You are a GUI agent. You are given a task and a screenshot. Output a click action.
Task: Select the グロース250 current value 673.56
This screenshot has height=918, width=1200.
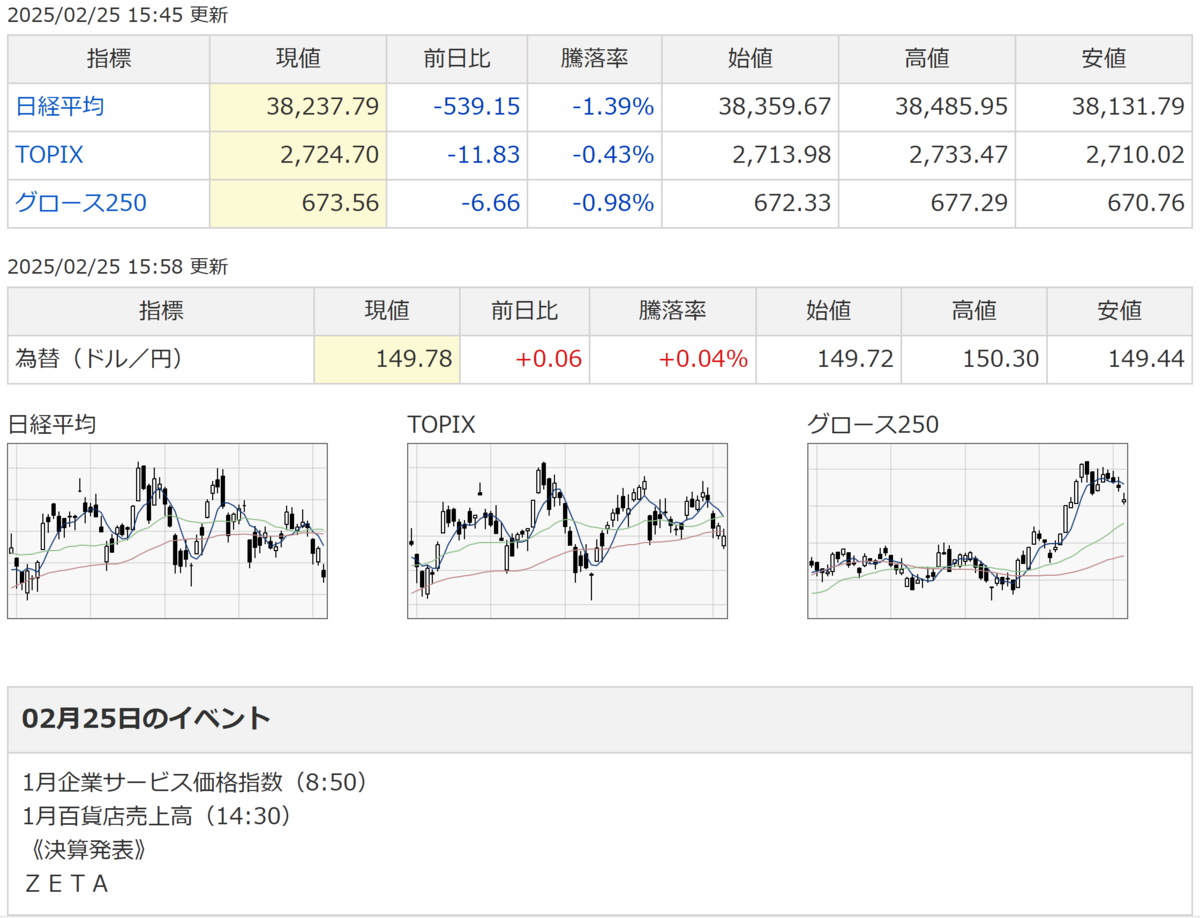point(340,203)
